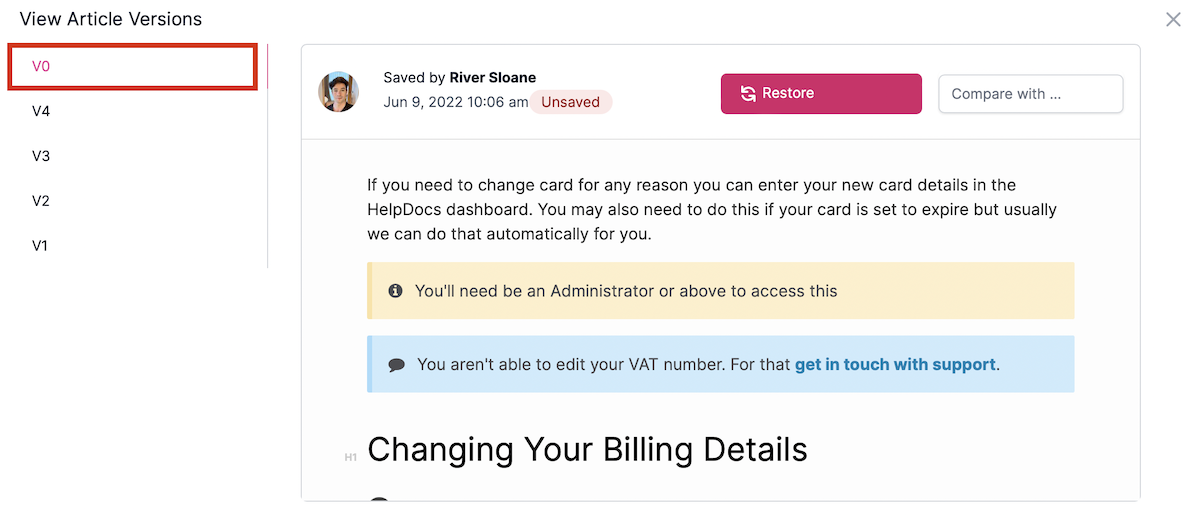The image size is (1200, 518).
Task: Click the Changing Your Billing Details heading
Action: tap(587, 449)
